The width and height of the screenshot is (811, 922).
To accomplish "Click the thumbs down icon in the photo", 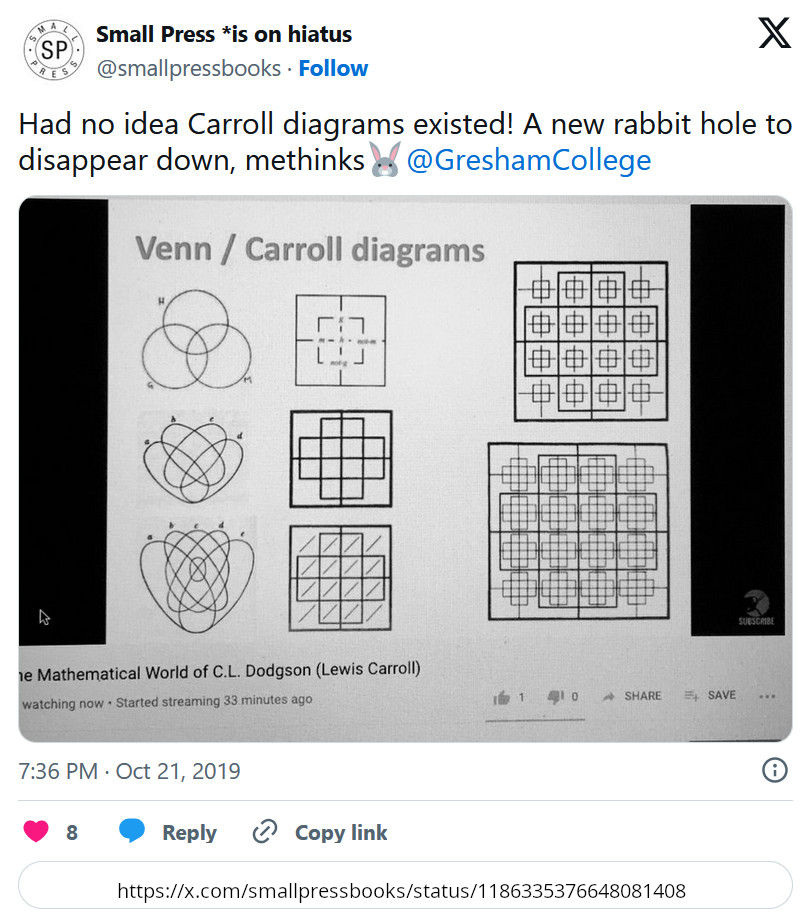I will coord(556,697).
